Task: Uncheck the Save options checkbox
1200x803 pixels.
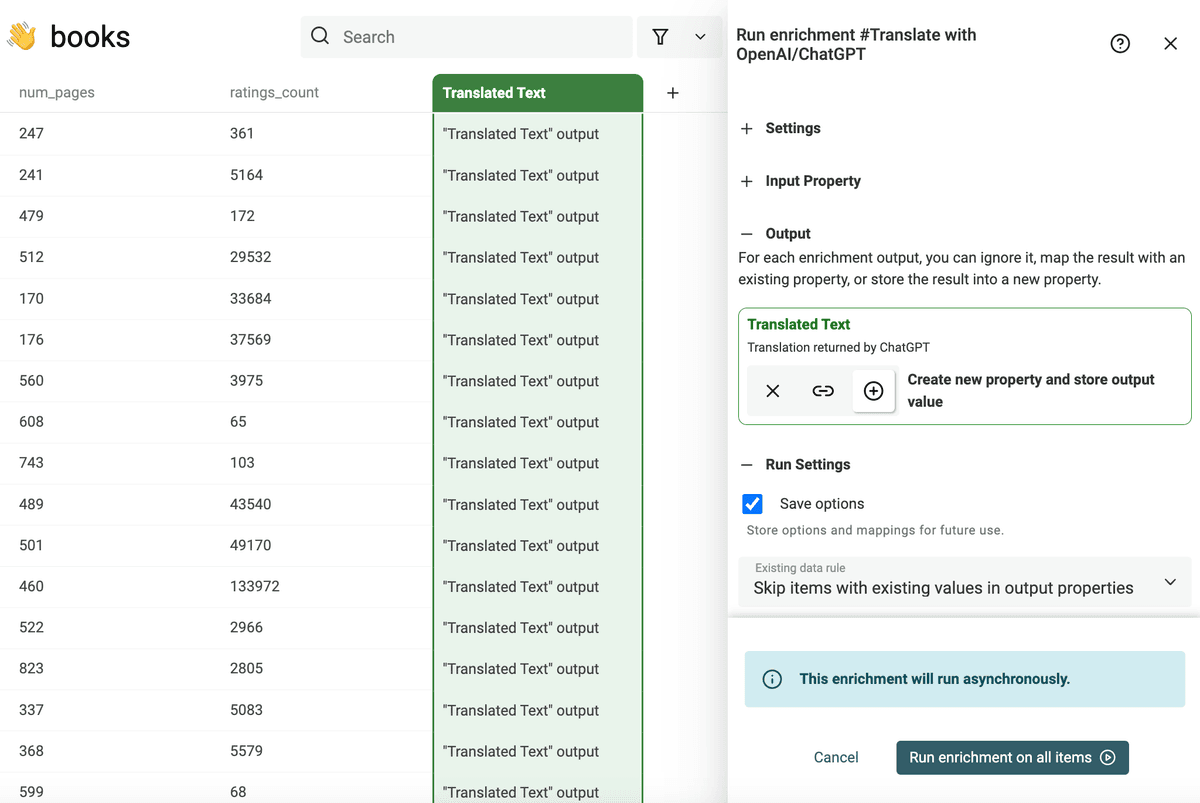Action: 753,504
